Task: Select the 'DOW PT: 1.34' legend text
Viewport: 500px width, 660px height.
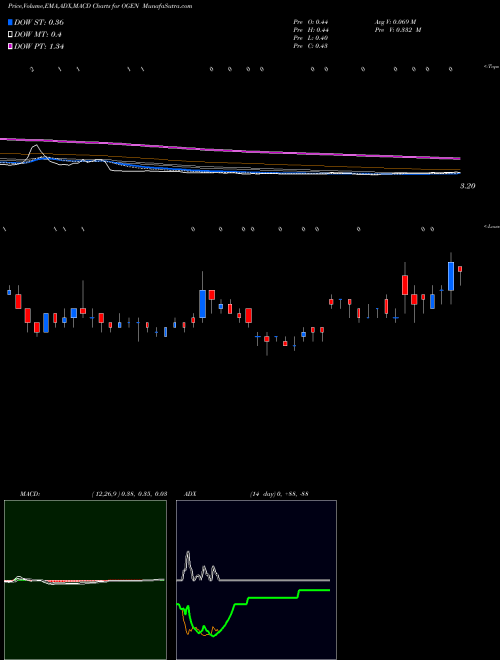Action: pyautogui.click(x=39, y=47)
